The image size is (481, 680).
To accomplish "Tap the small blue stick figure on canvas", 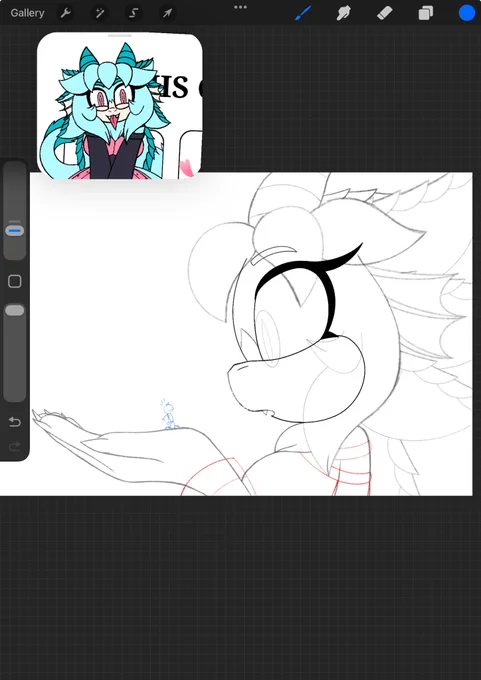I will point(170,415).
